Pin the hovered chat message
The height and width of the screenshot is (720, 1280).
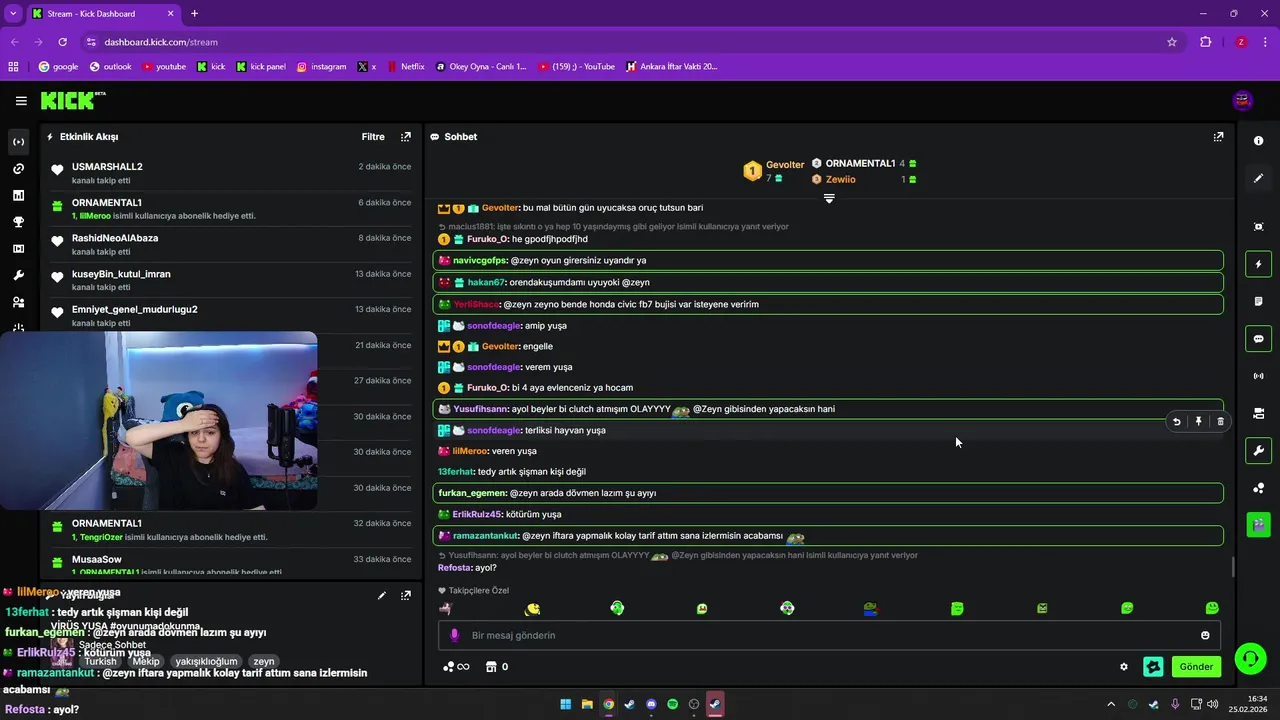[1198, 422]
